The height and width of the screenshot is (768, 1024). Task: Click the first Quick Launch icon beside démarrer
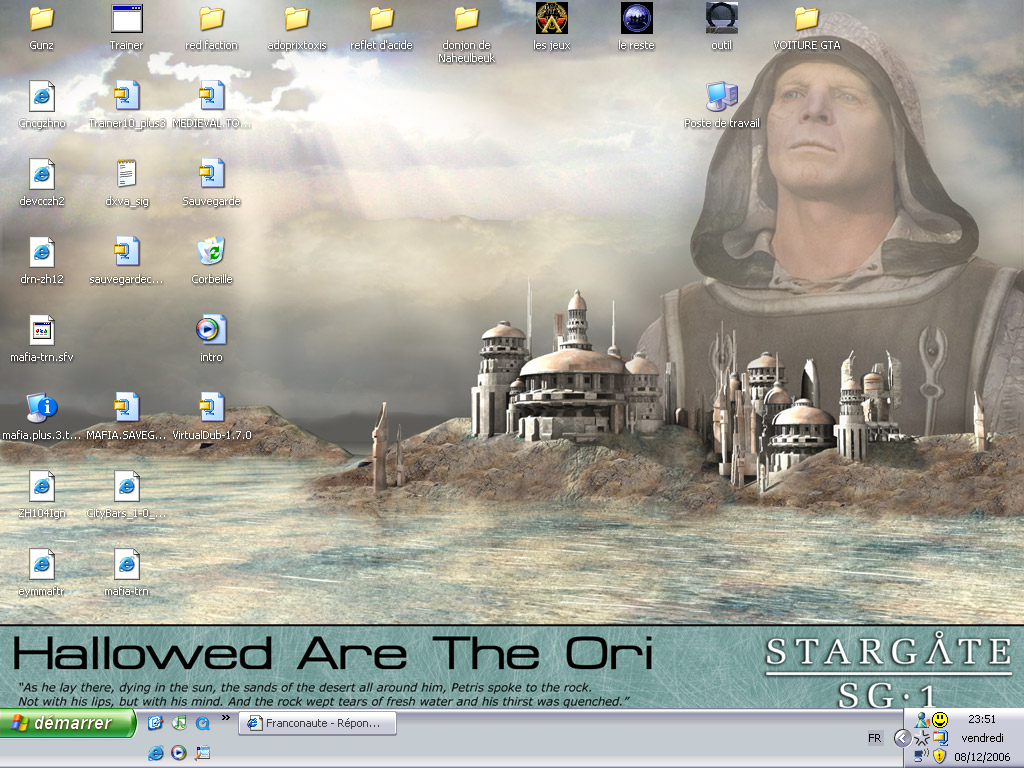155,722
